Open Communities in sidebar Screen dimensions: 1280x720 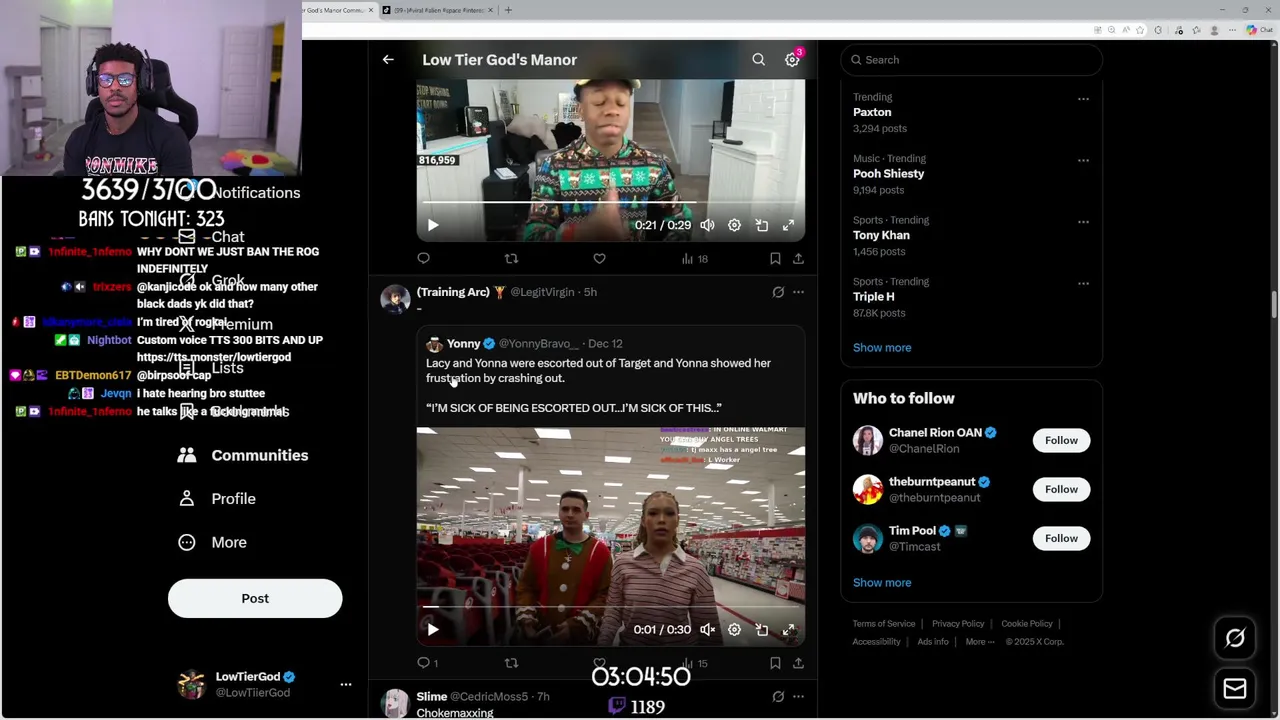tap(243, 456)
